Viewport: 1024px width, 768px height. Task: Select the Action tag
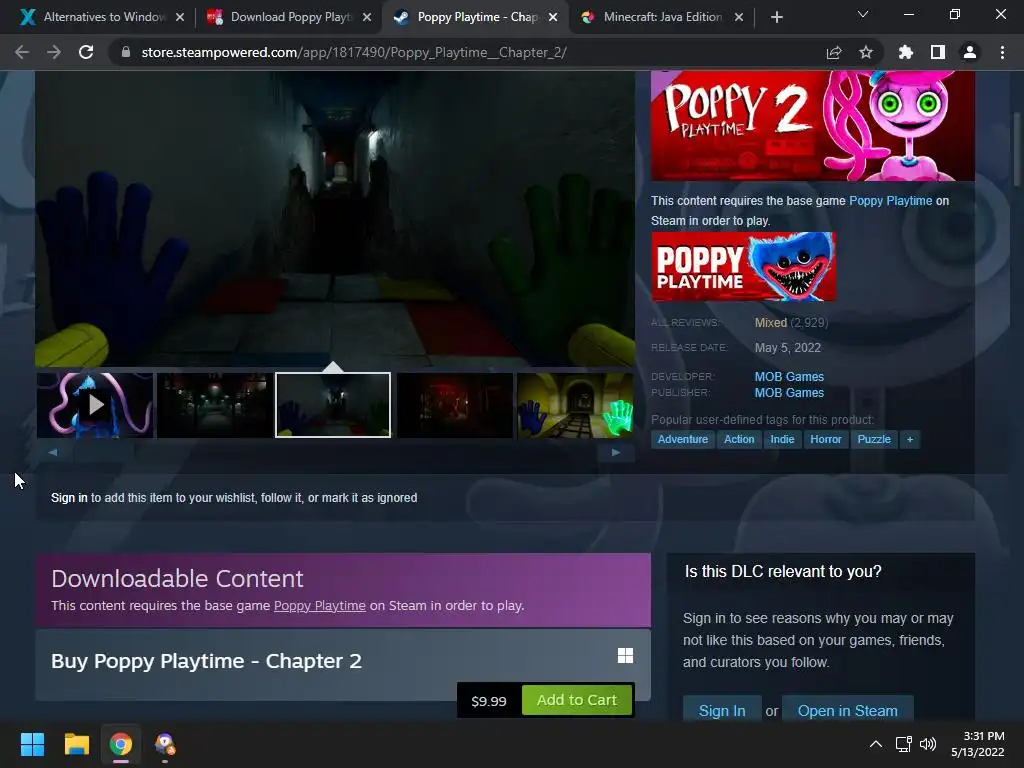(x=739, y=440)
